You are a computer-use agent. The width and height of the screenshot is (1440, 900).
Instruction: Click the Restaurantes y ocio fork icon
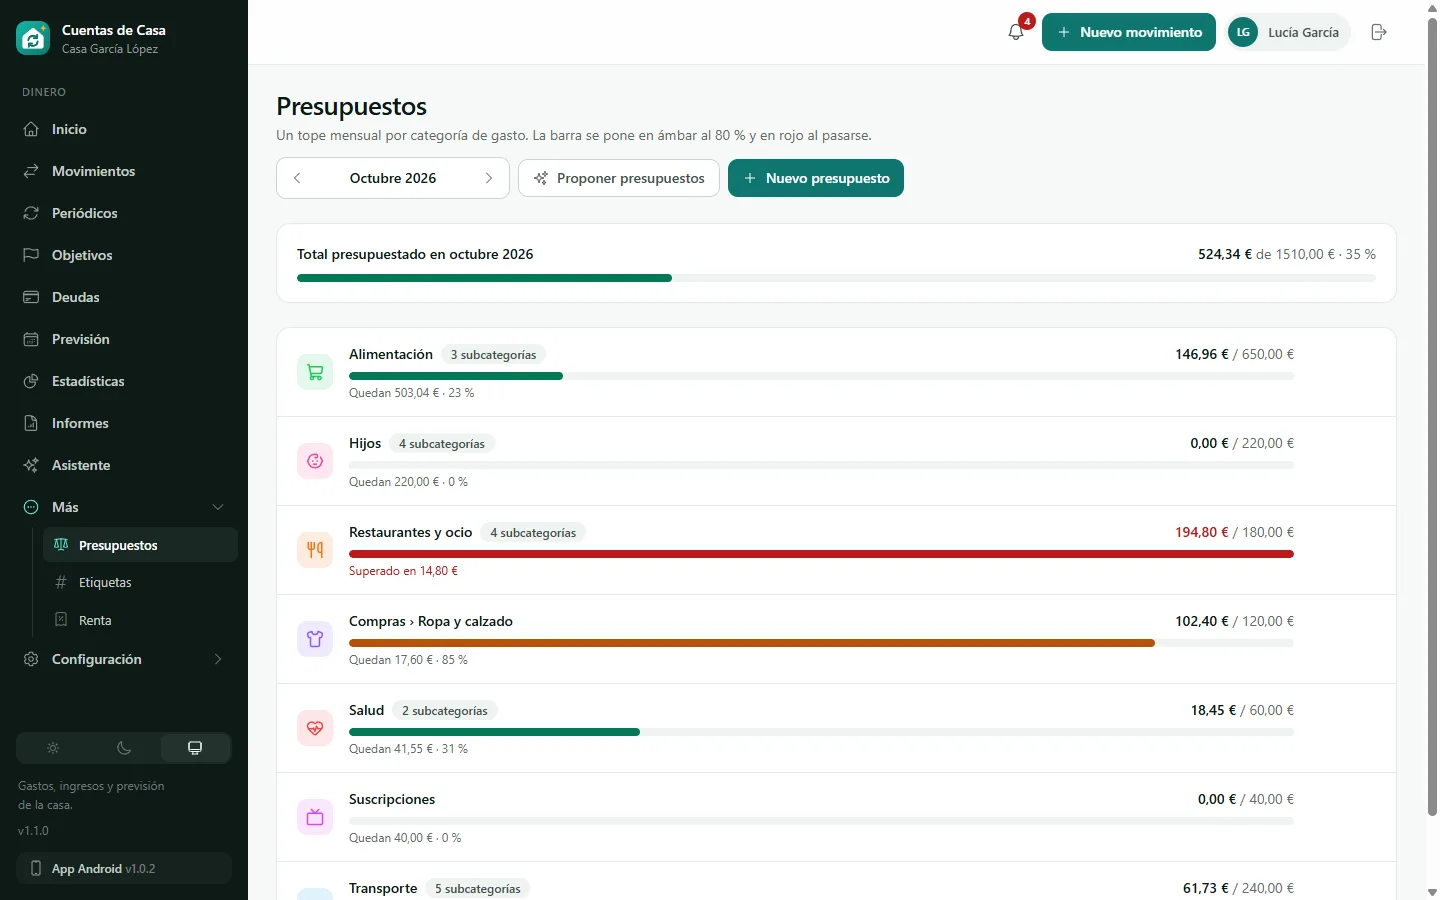315,550
